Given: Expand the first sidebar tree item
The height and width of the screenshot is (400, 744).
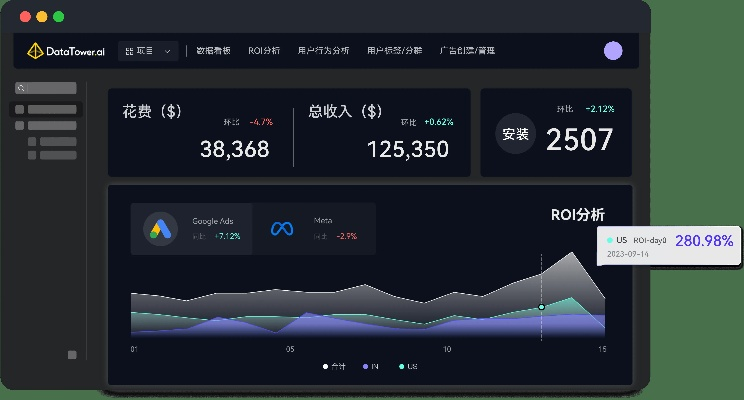Looking at the screenshot, I should (x=20, y=109).
